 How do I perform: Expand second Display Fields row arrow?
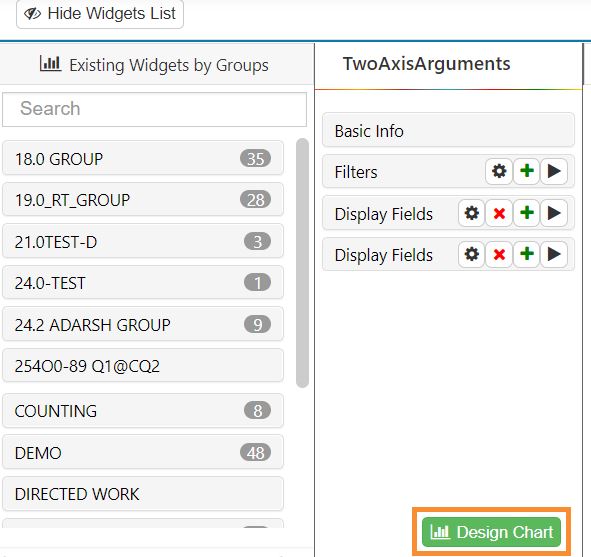[554, 254]
